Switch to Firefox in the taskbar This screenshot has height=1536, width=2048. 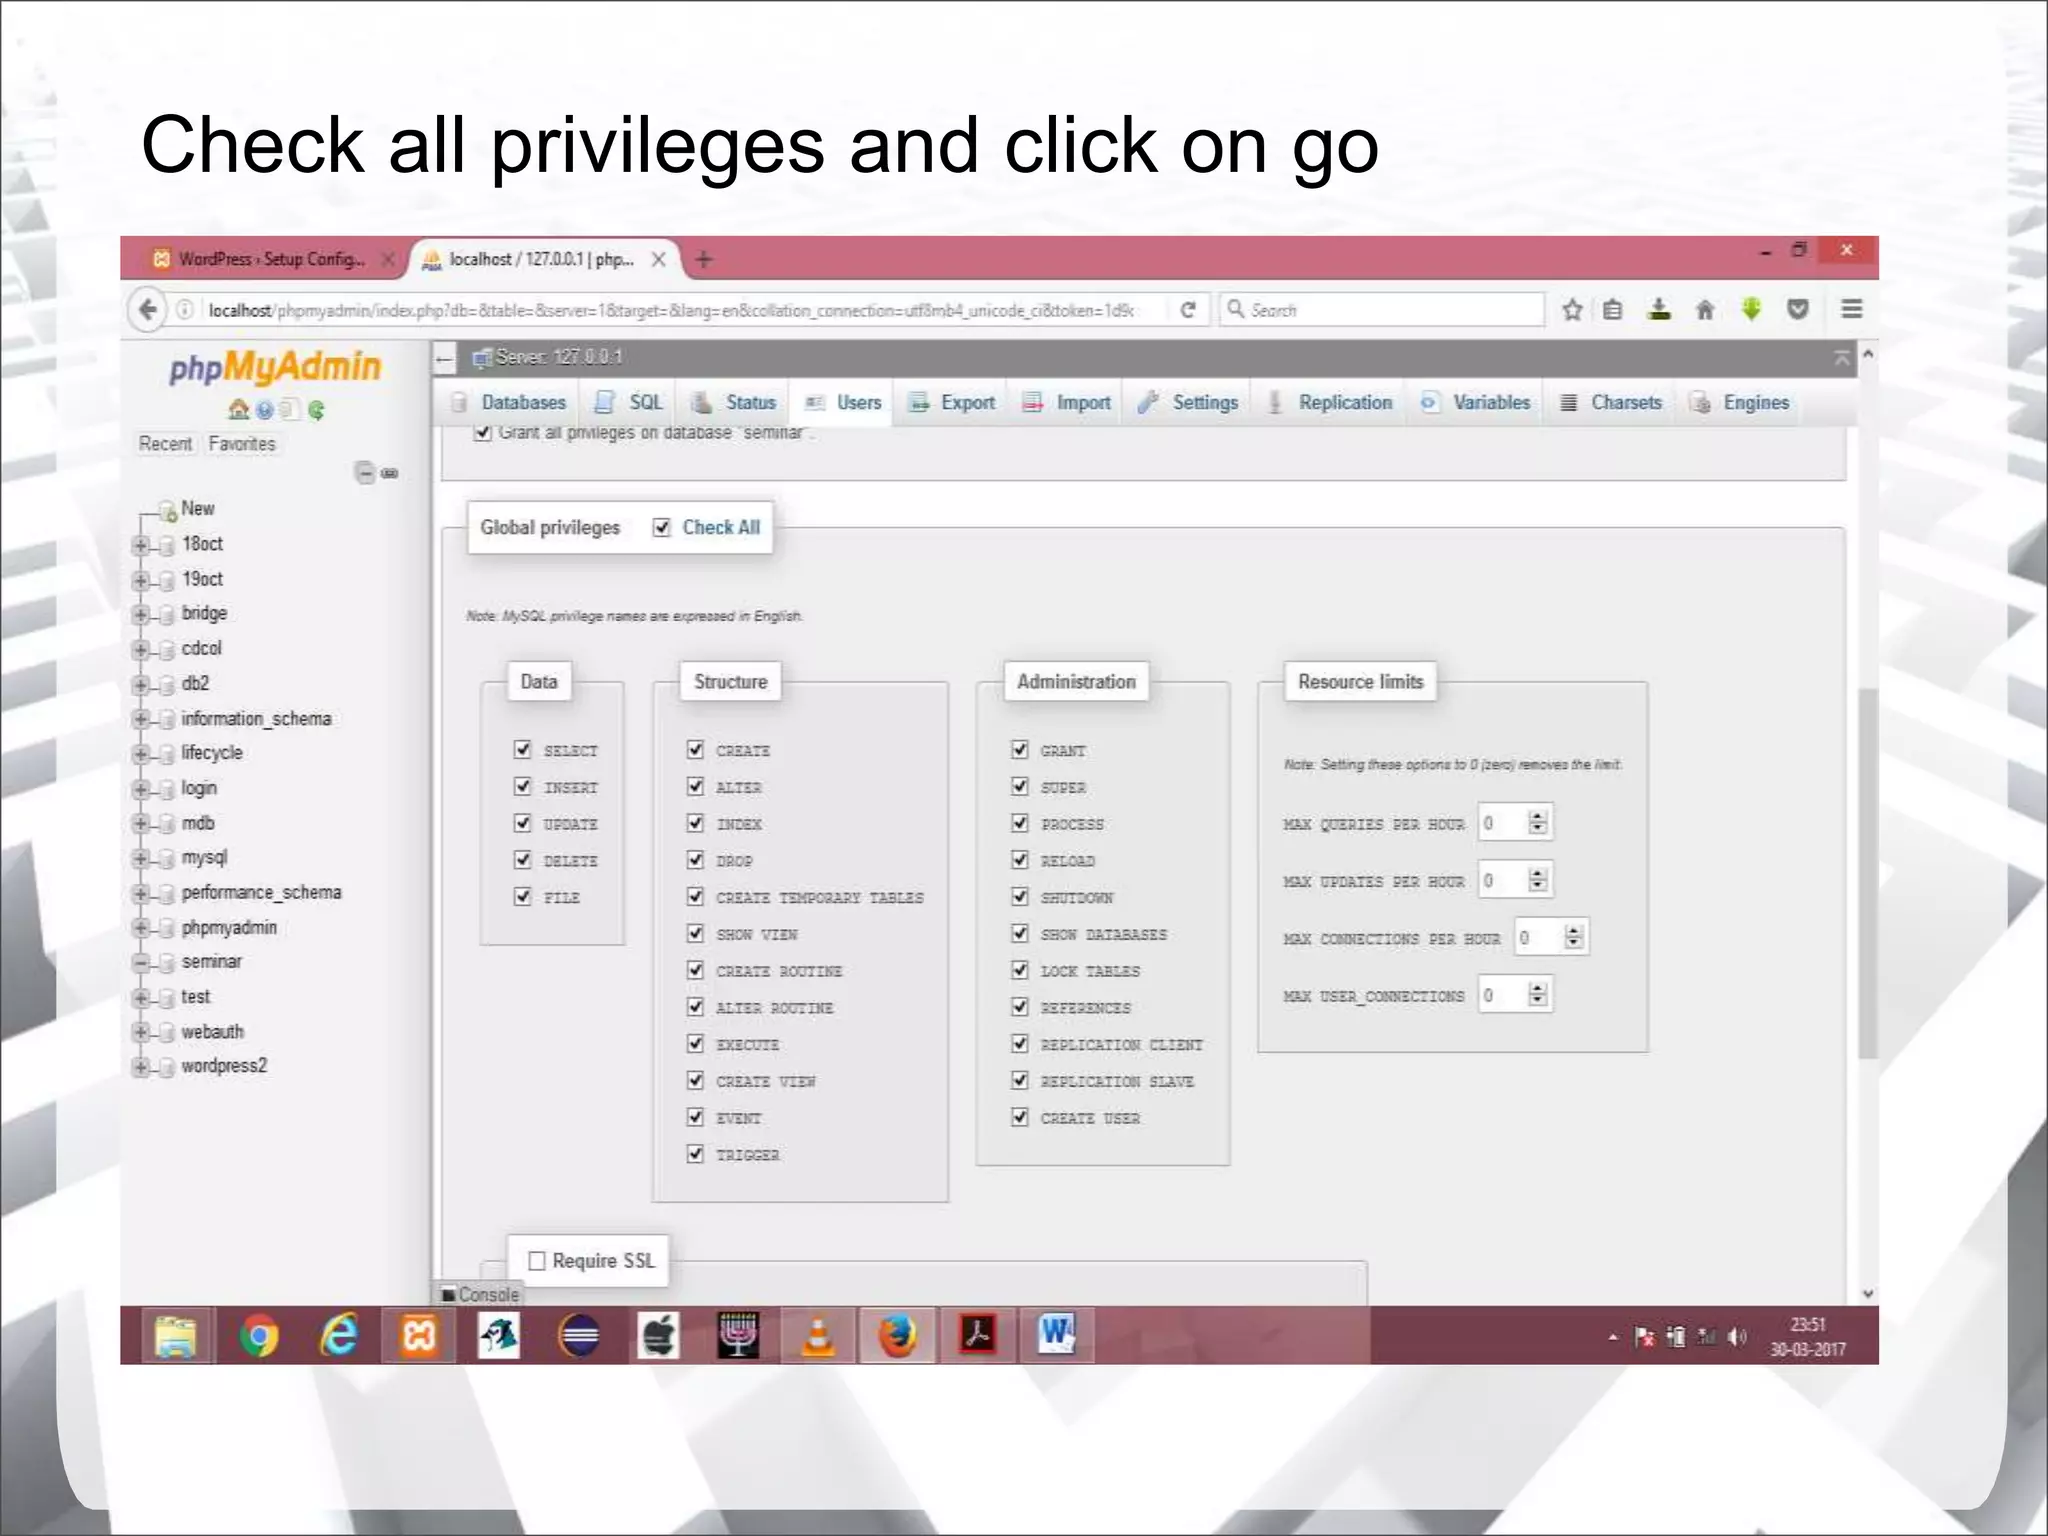[x=897, y=1336]
